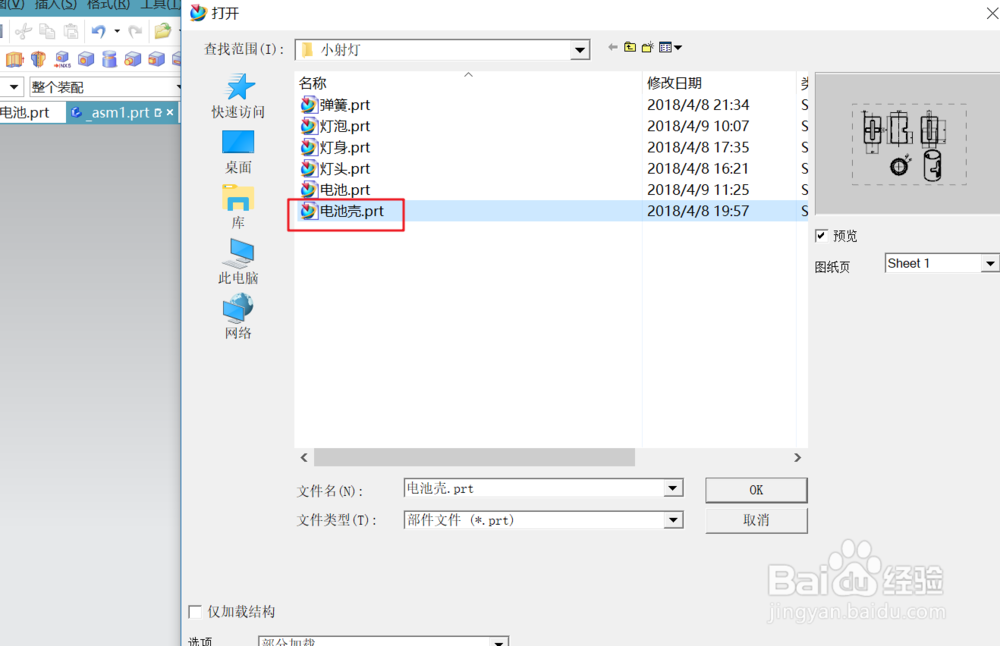The width and height of the screenshot is (1000, 646).
Task: Sort files by modified date column
Action: coord(674,83)
